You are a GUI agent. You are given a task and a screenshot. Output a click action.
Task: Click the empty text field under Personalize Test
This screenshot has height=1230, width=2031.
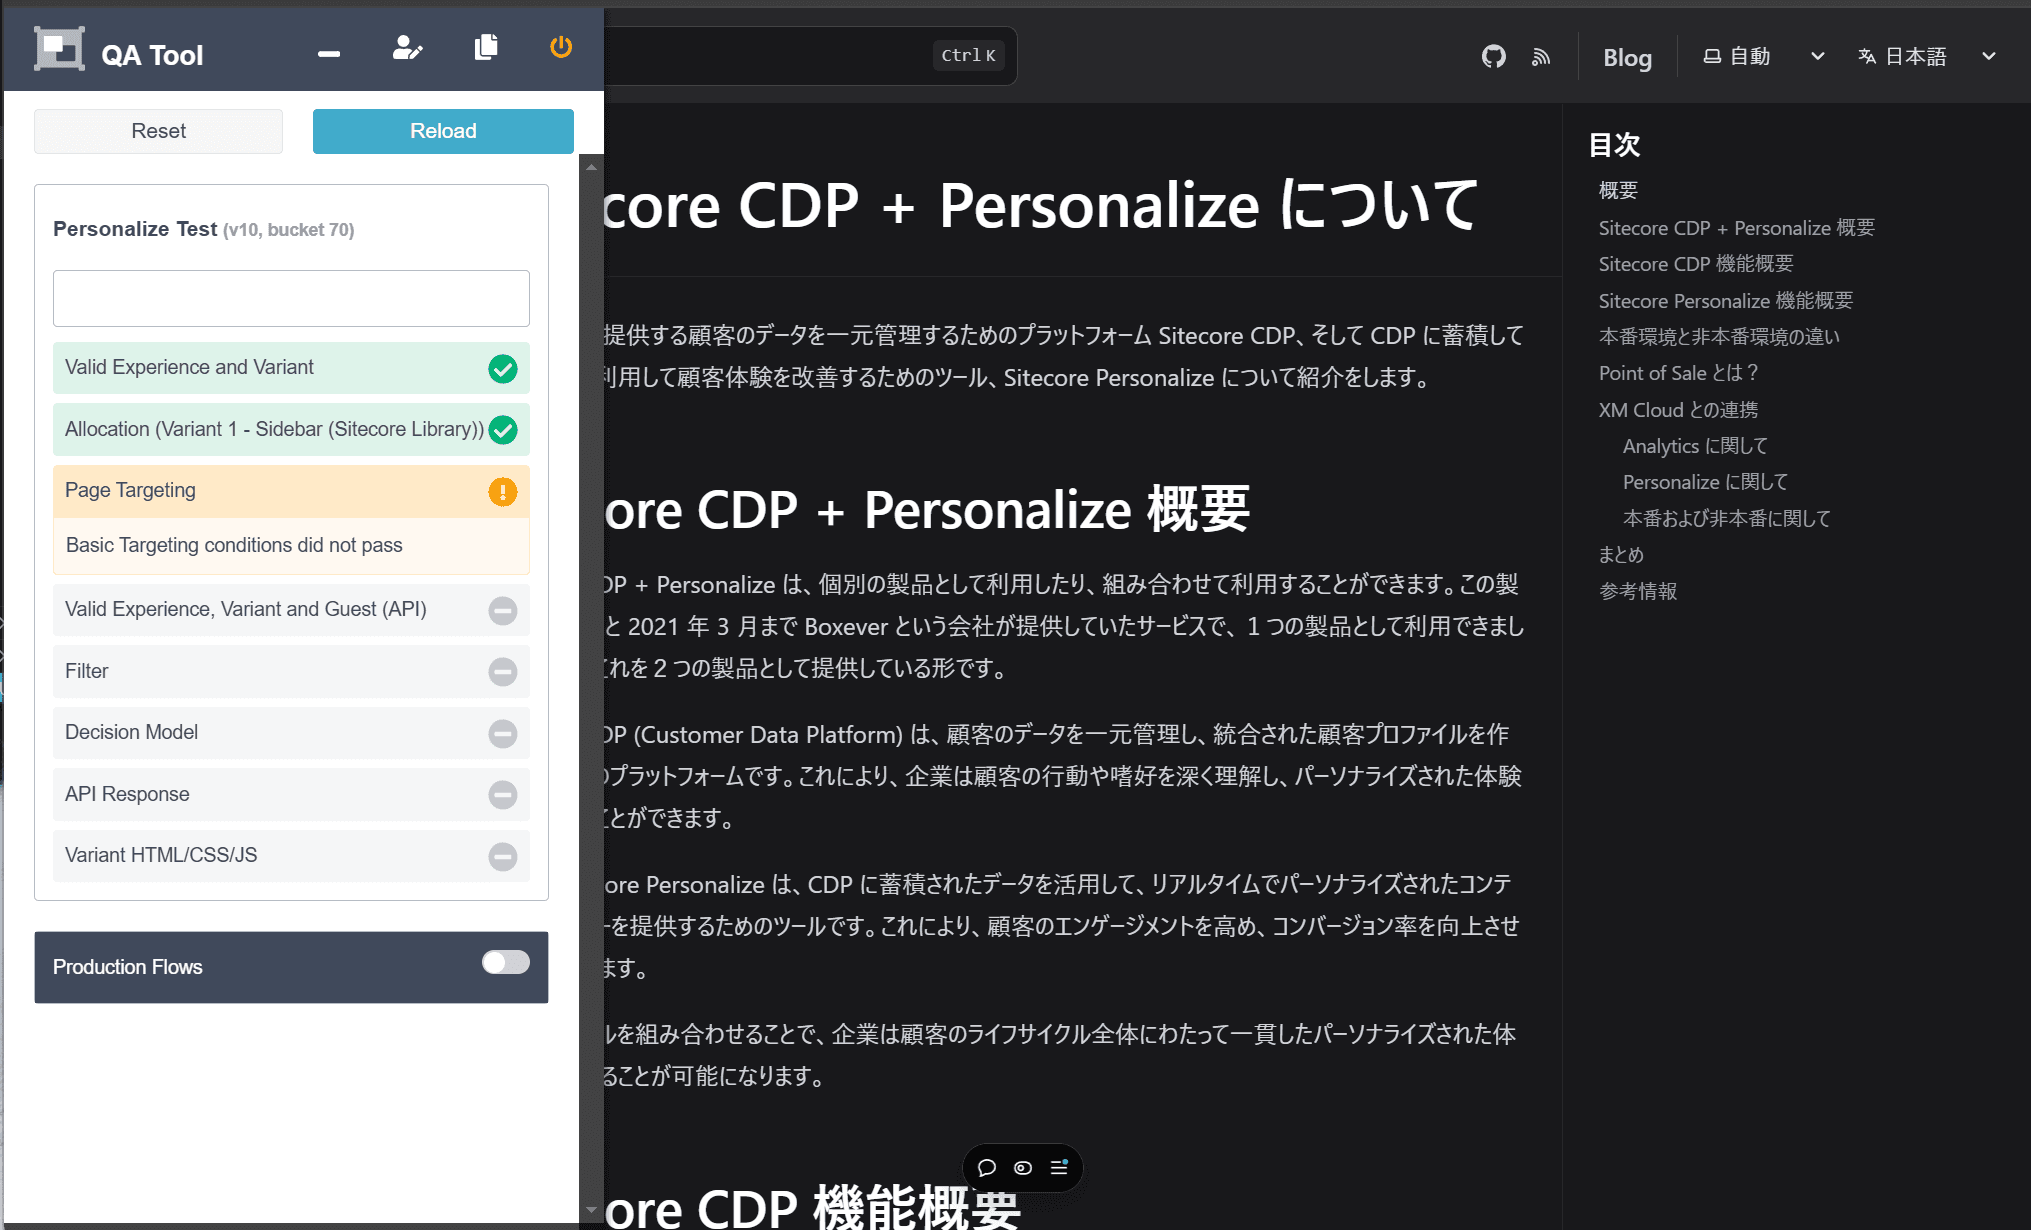coord(291,298)
